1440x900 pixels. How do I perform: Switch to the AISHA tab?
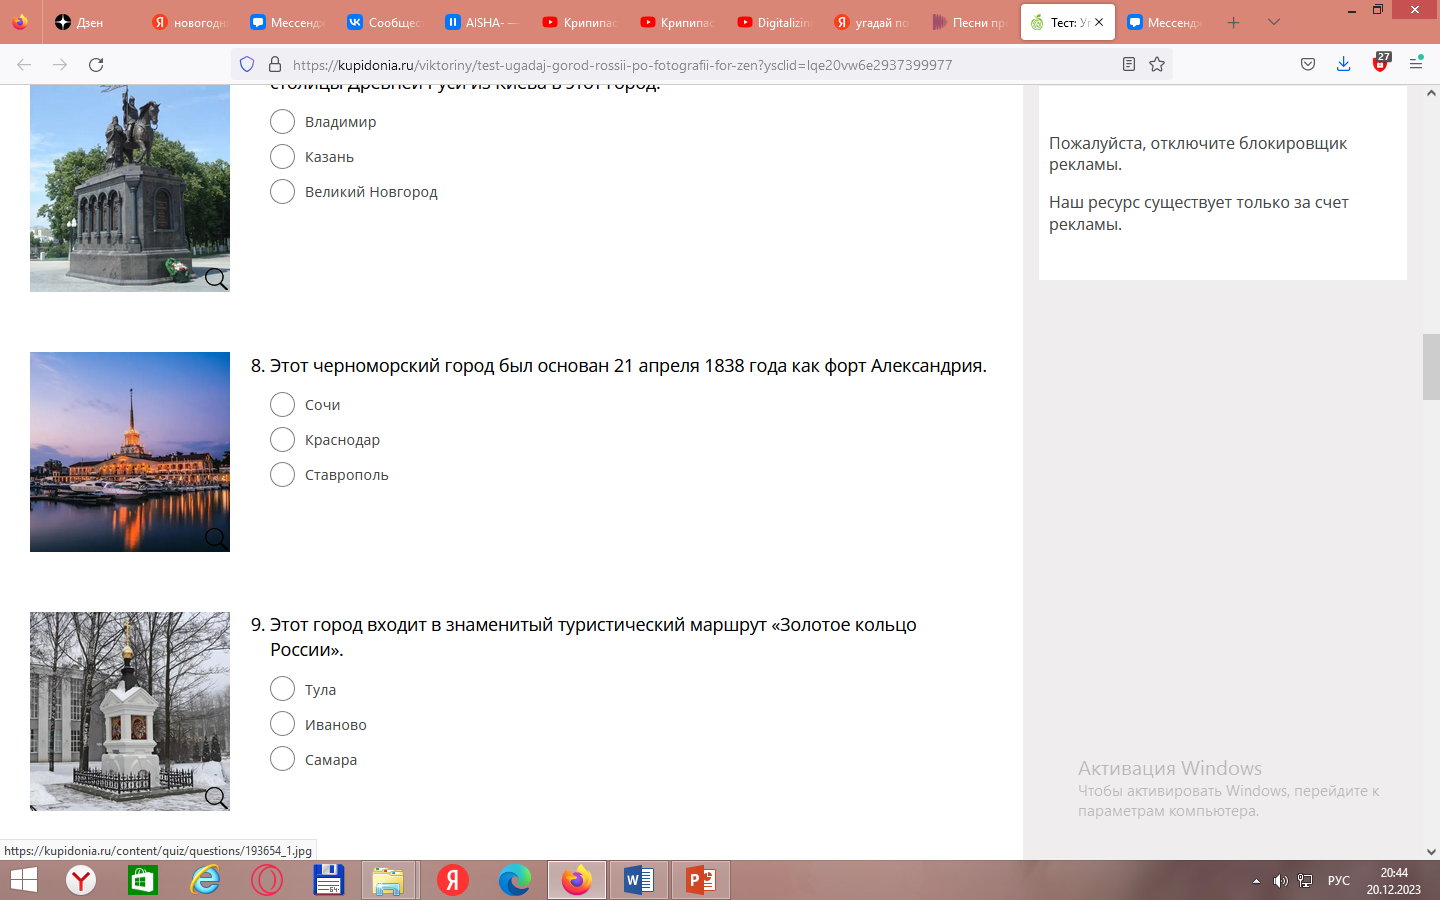point(480,22)
